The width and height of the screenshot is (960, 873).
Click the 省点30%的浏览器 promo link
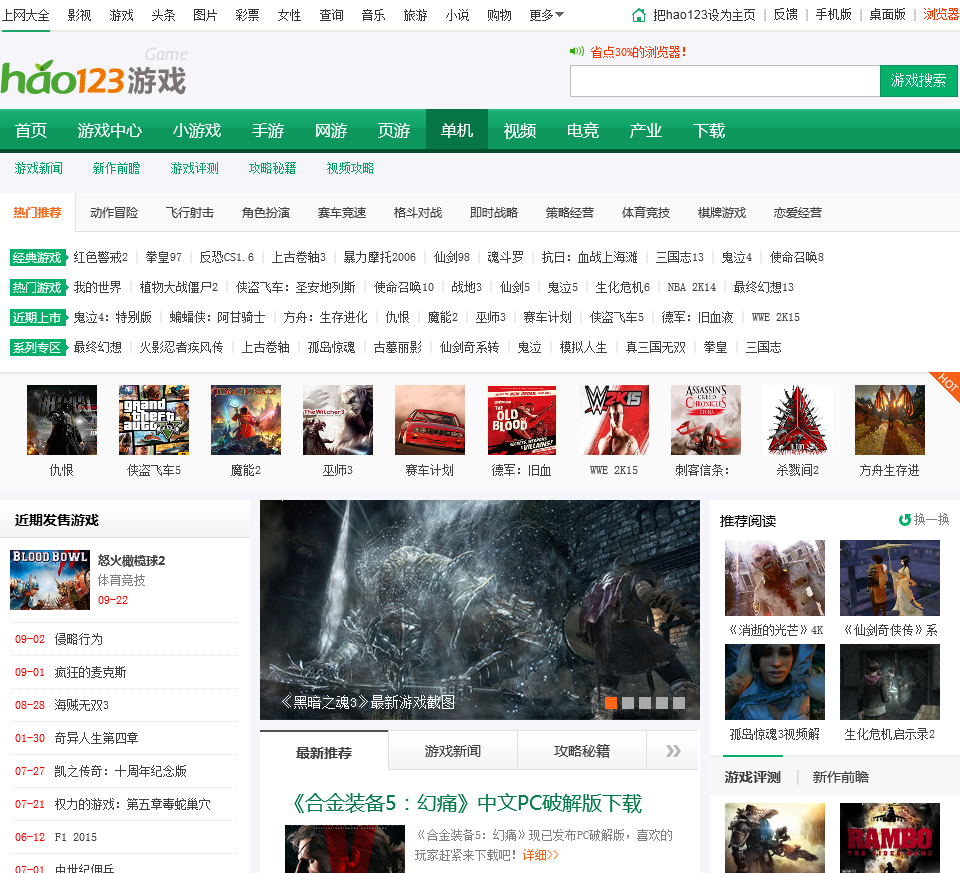click(x=637, y=52)
